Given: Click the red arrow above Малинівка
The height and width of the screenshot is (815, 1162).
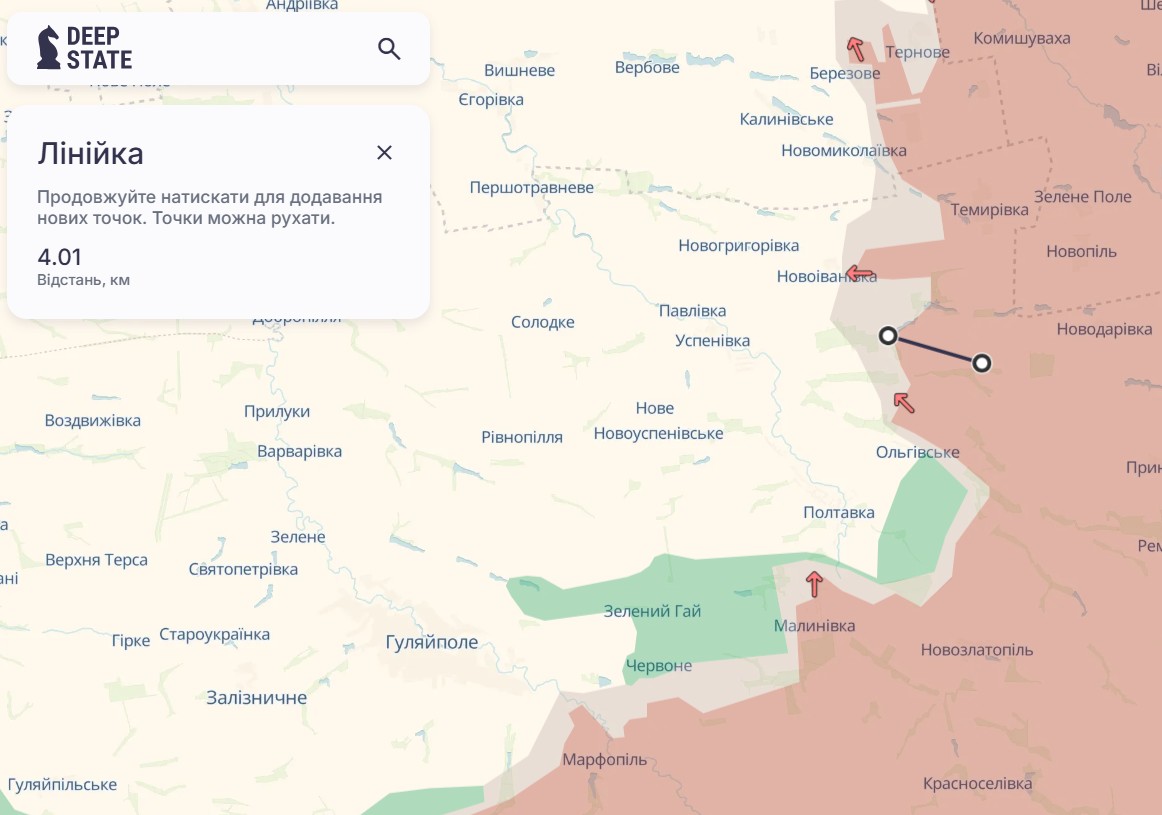Looking at the screenshot, I should pyautogui.click(x=814, y=583).
